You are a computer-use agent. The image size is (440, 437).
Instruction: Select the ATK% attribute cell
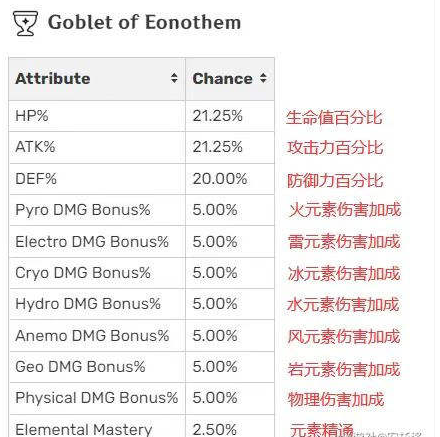pos(97,147)
